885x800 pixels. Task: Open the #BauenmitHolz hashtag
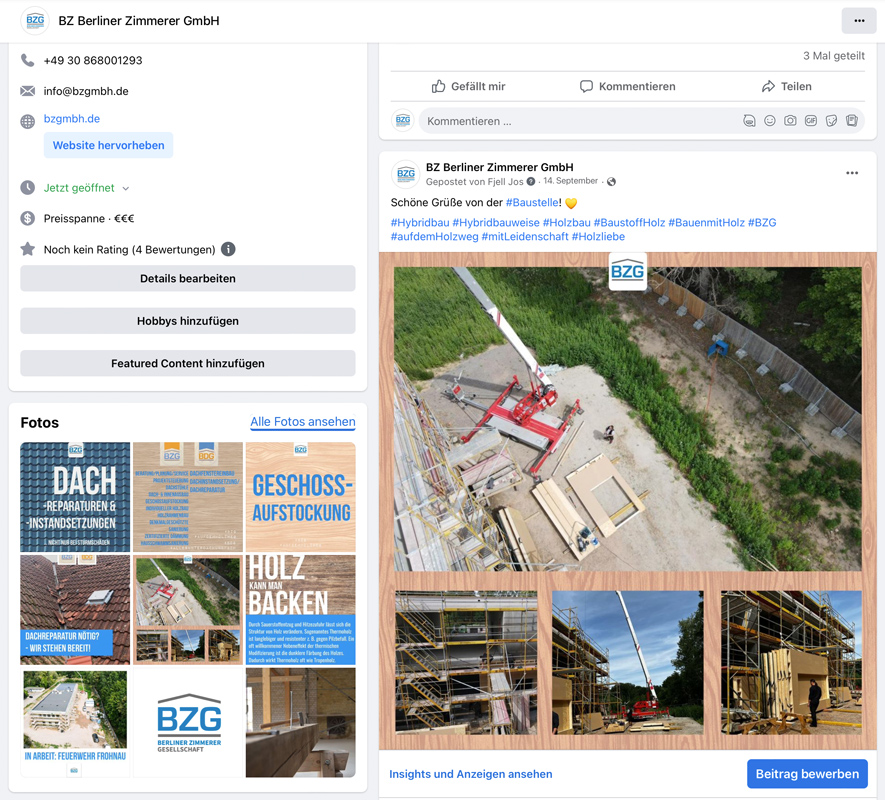(707, 222)
